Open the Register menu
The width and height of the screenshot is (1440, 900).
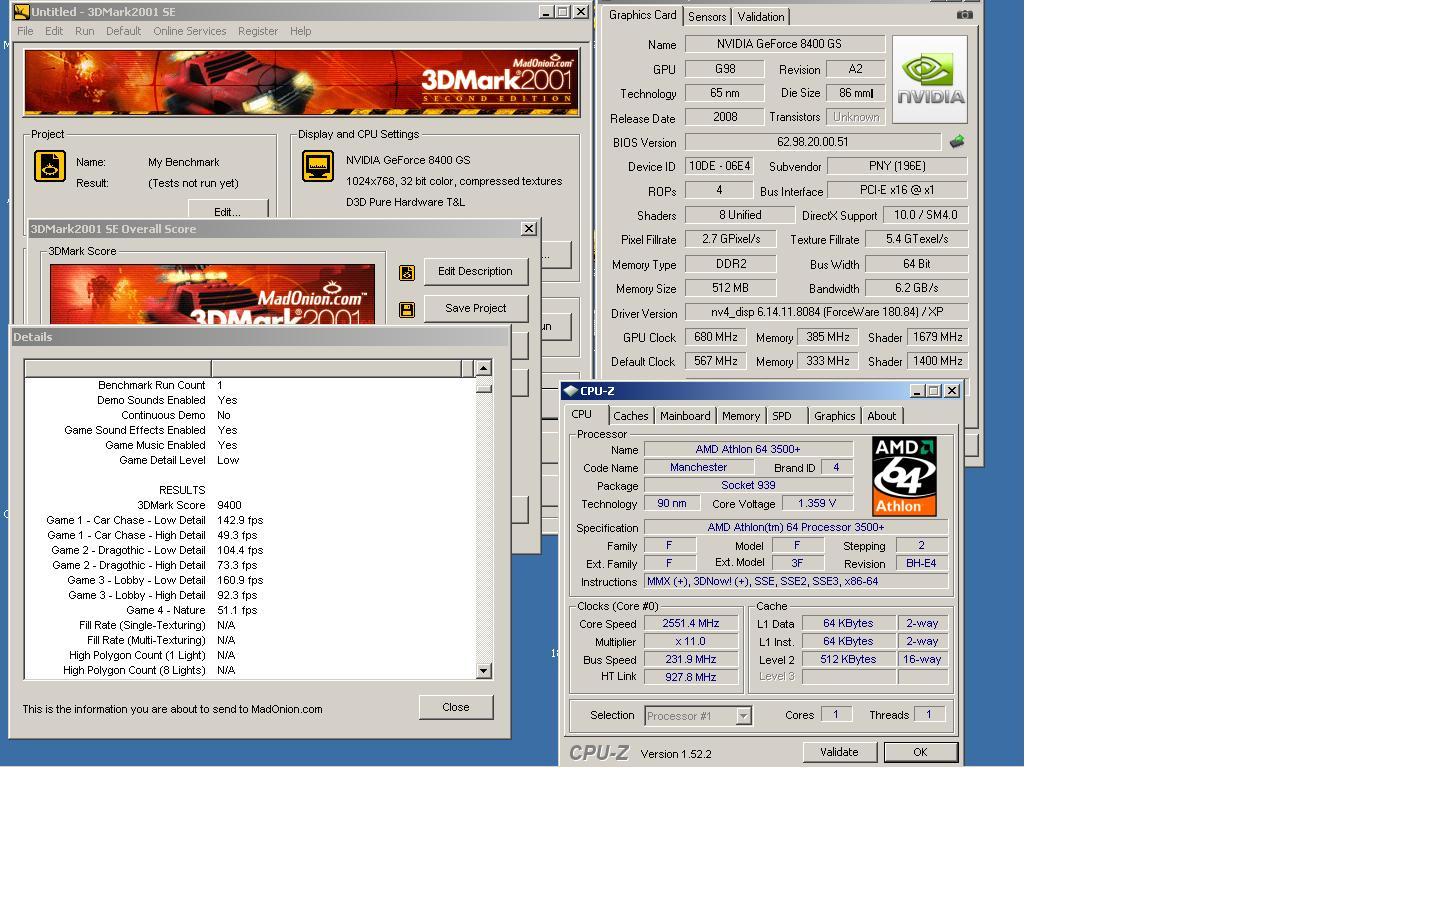pyautogui.click(x=258, y=31)
